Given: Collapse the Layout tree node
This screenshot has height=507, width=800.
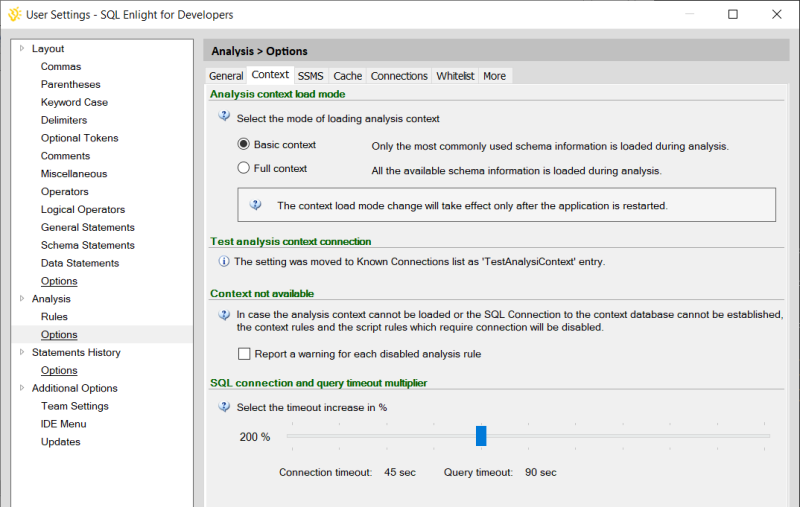Looking at the screenshot, I should click(x=22, y=48).
